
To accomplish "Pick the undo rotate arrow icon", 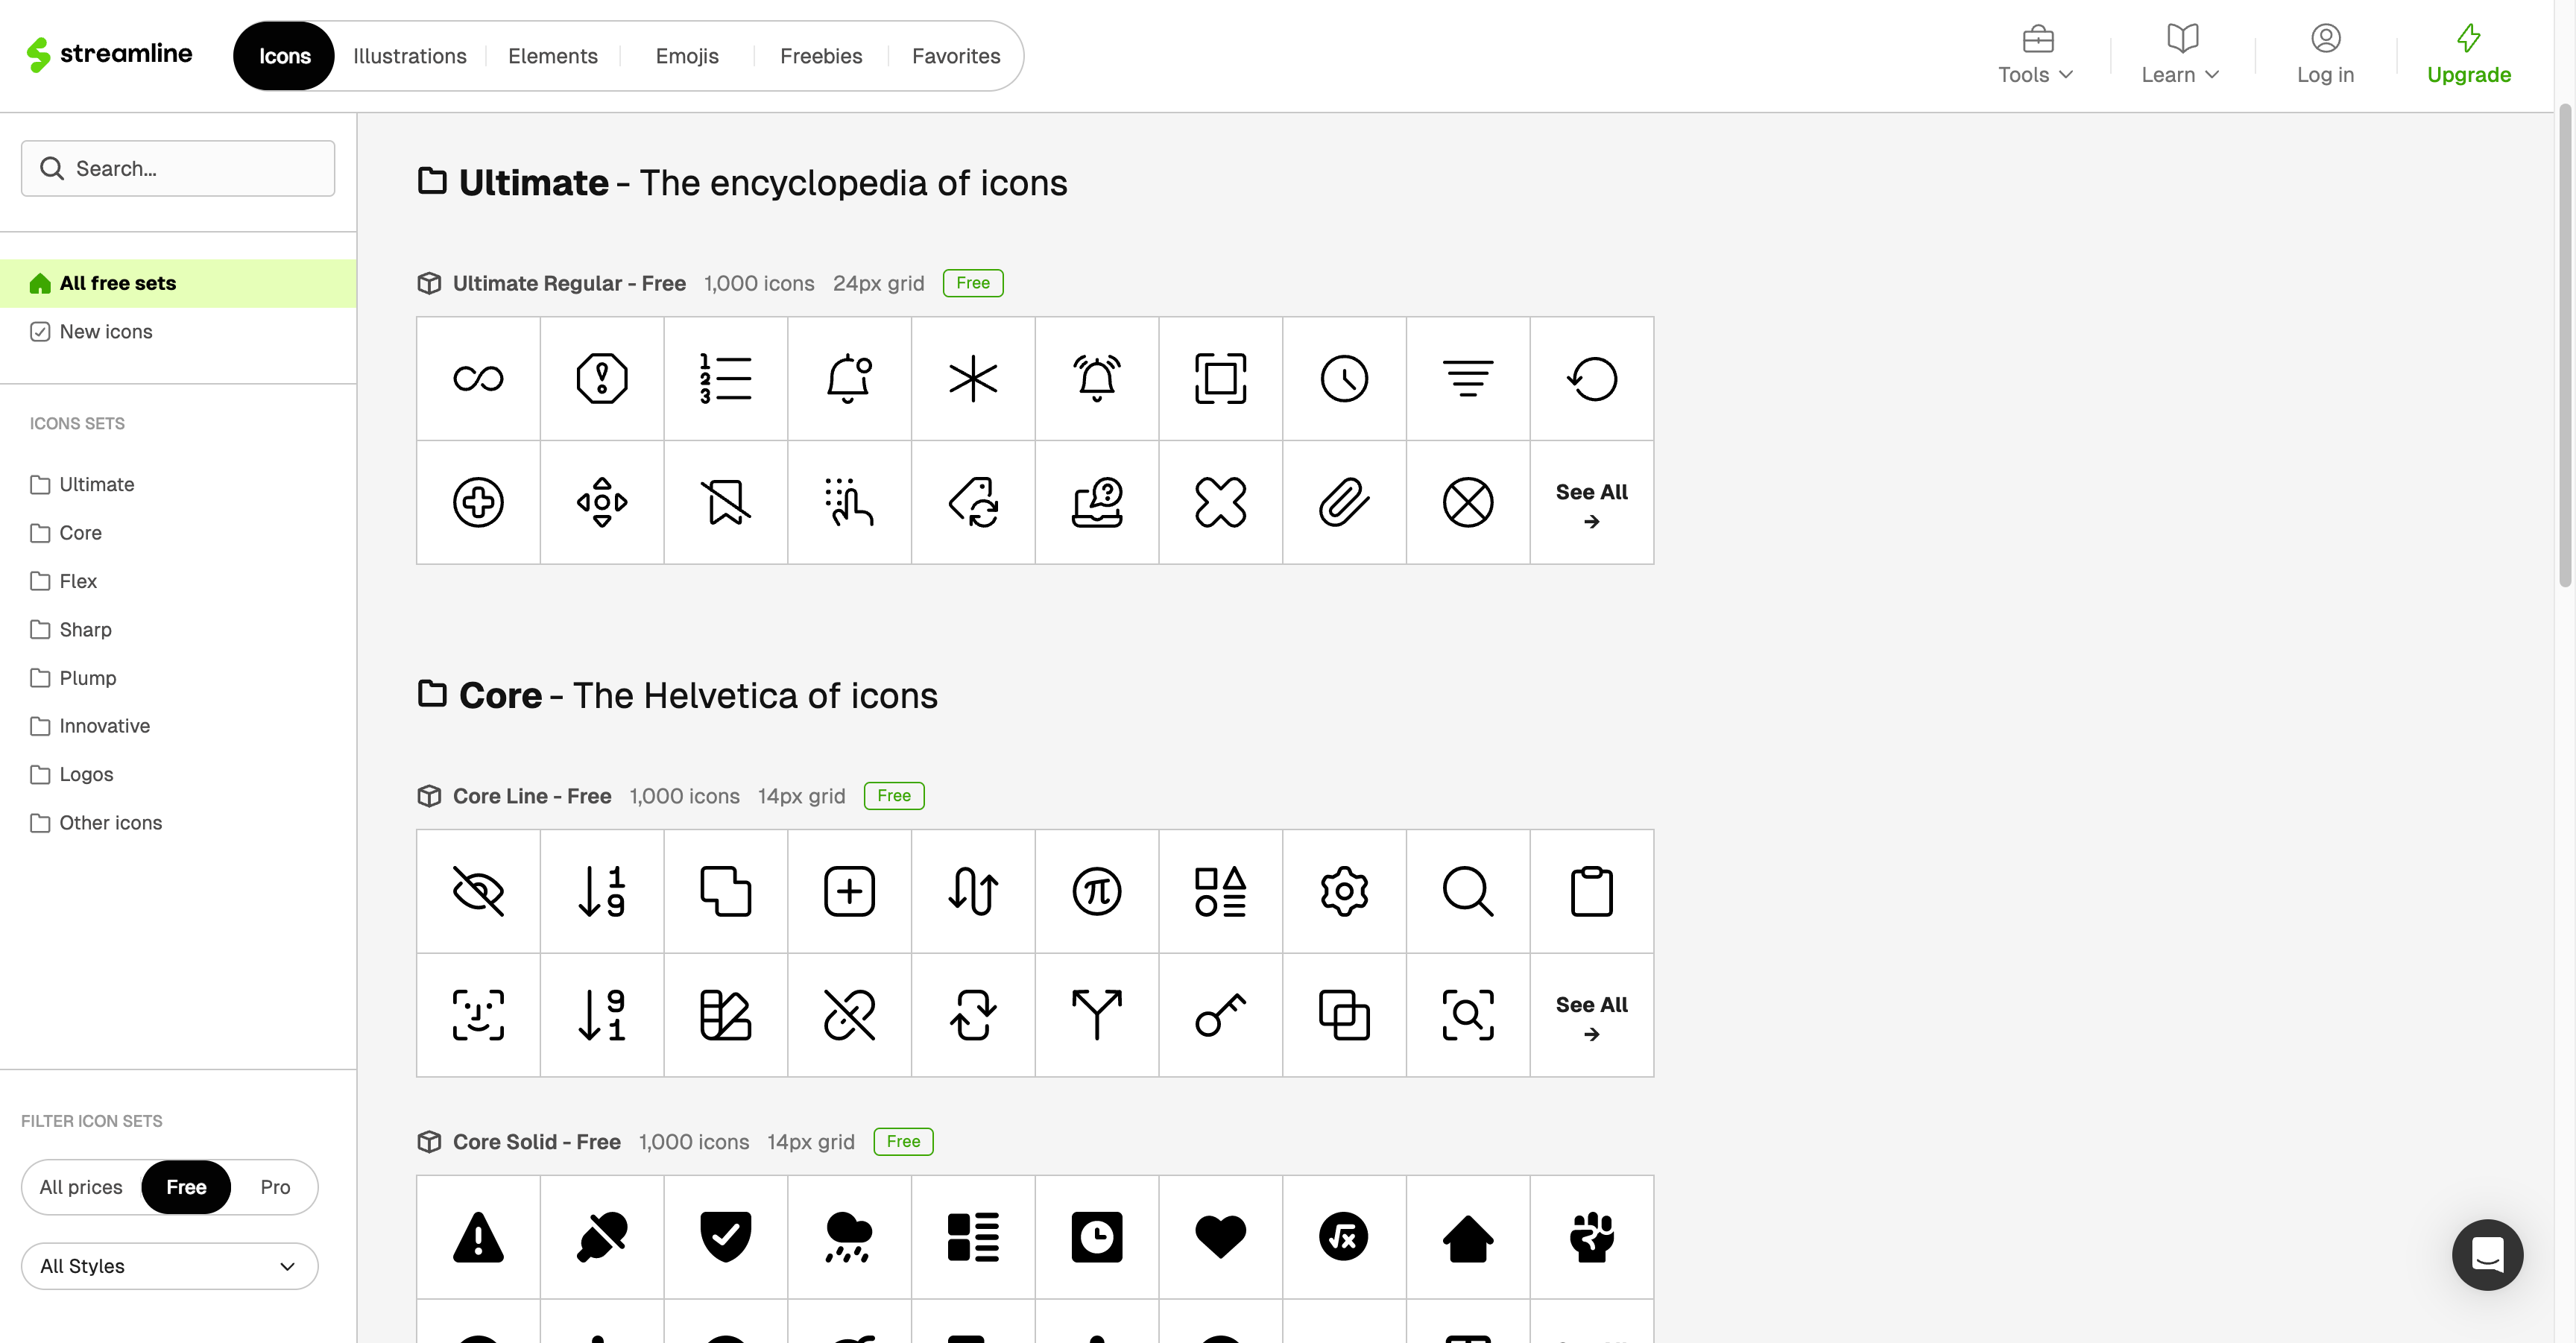I will 1592,379.
